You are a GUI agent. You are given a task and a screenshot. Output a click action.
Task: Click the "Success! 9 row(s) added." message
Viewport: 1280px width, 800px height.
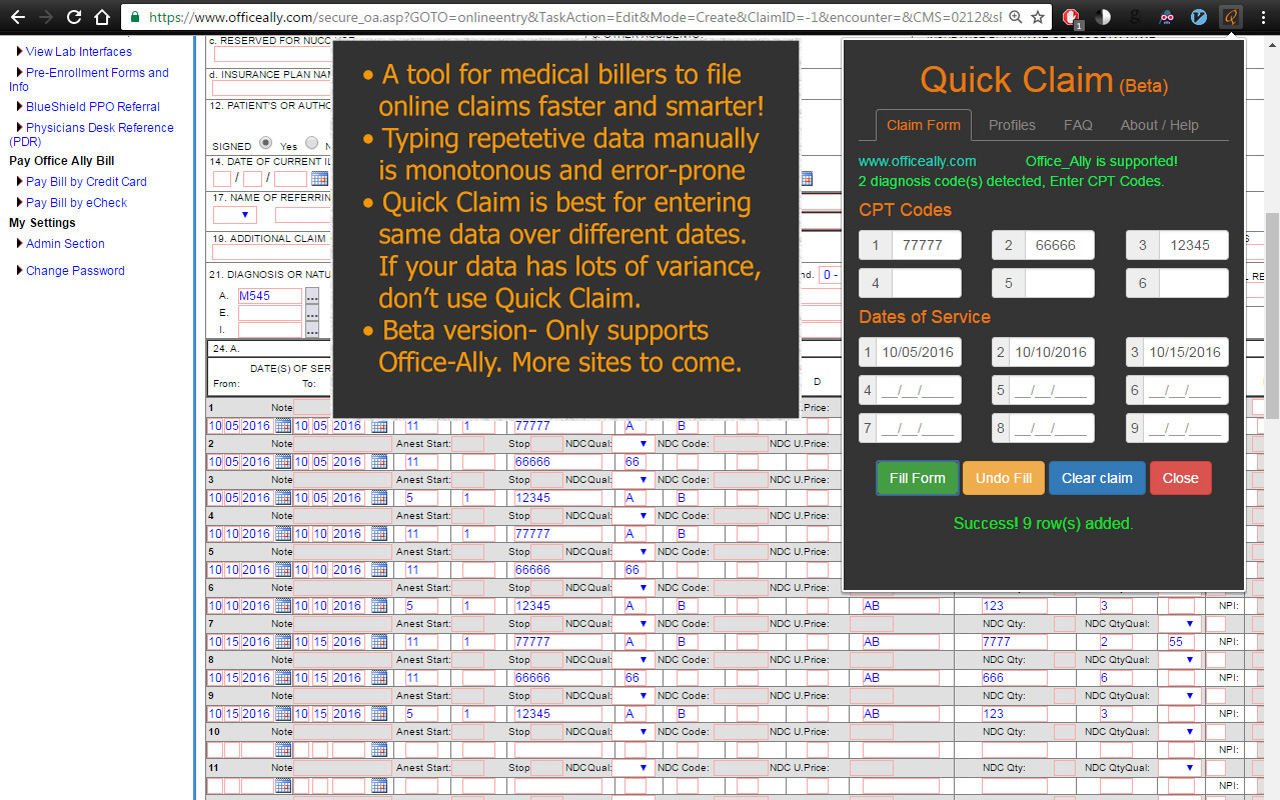click(1043, 523)
